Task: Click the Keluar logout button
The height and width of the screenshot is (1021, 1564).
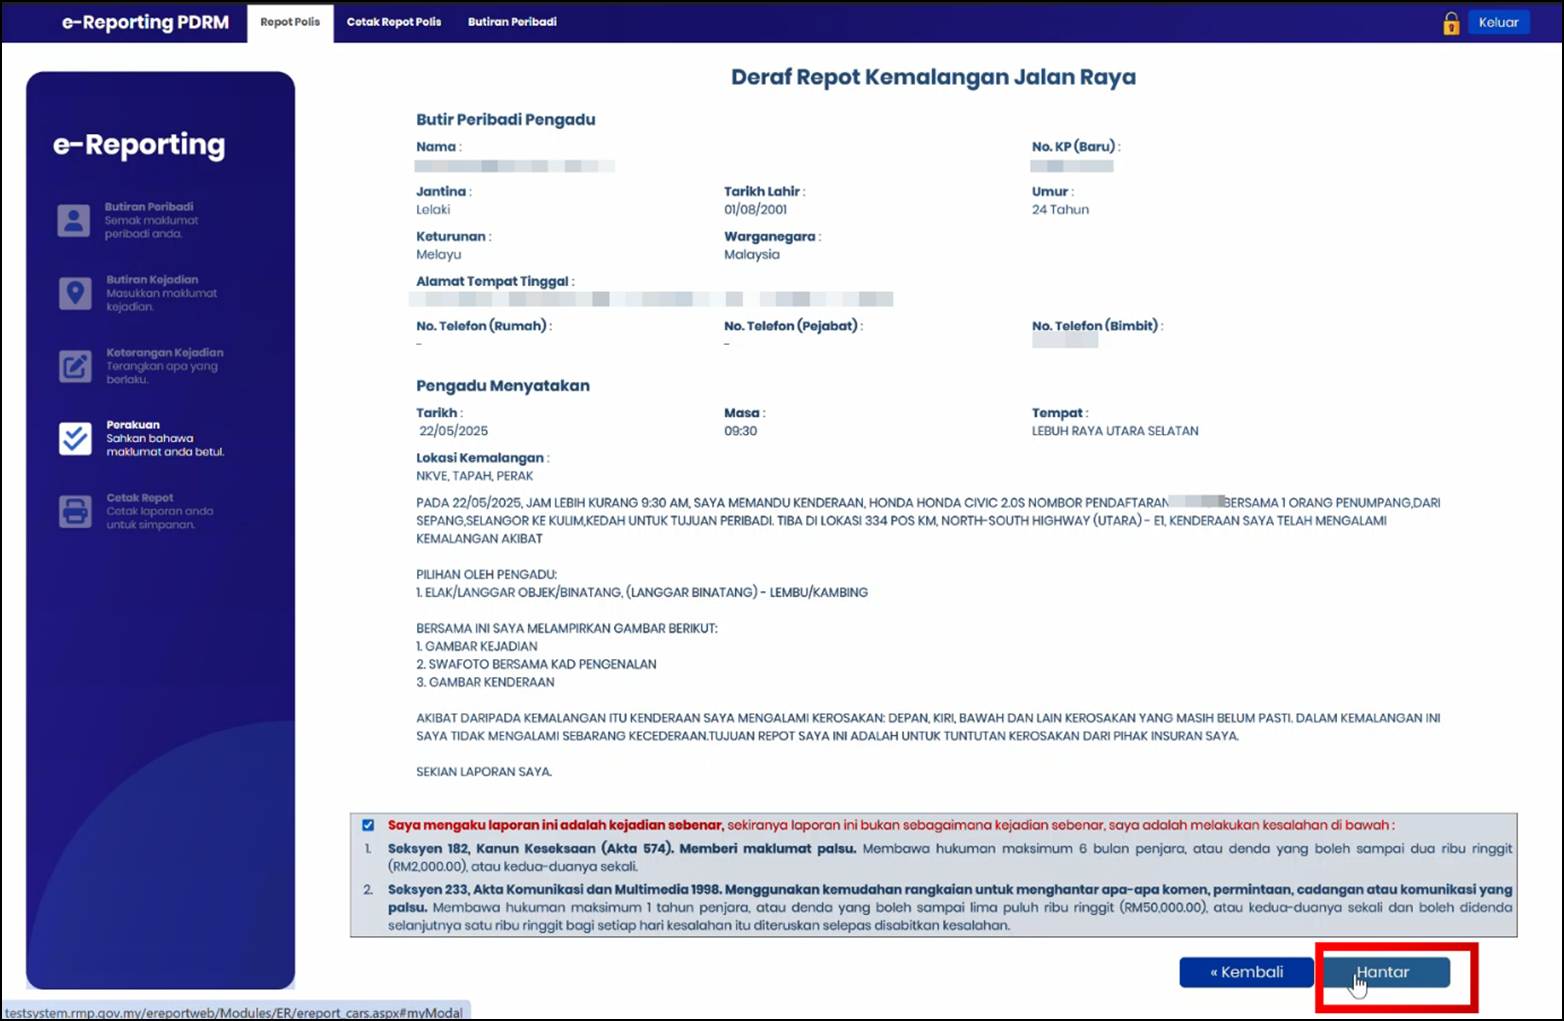Action: click(1498, 22)
